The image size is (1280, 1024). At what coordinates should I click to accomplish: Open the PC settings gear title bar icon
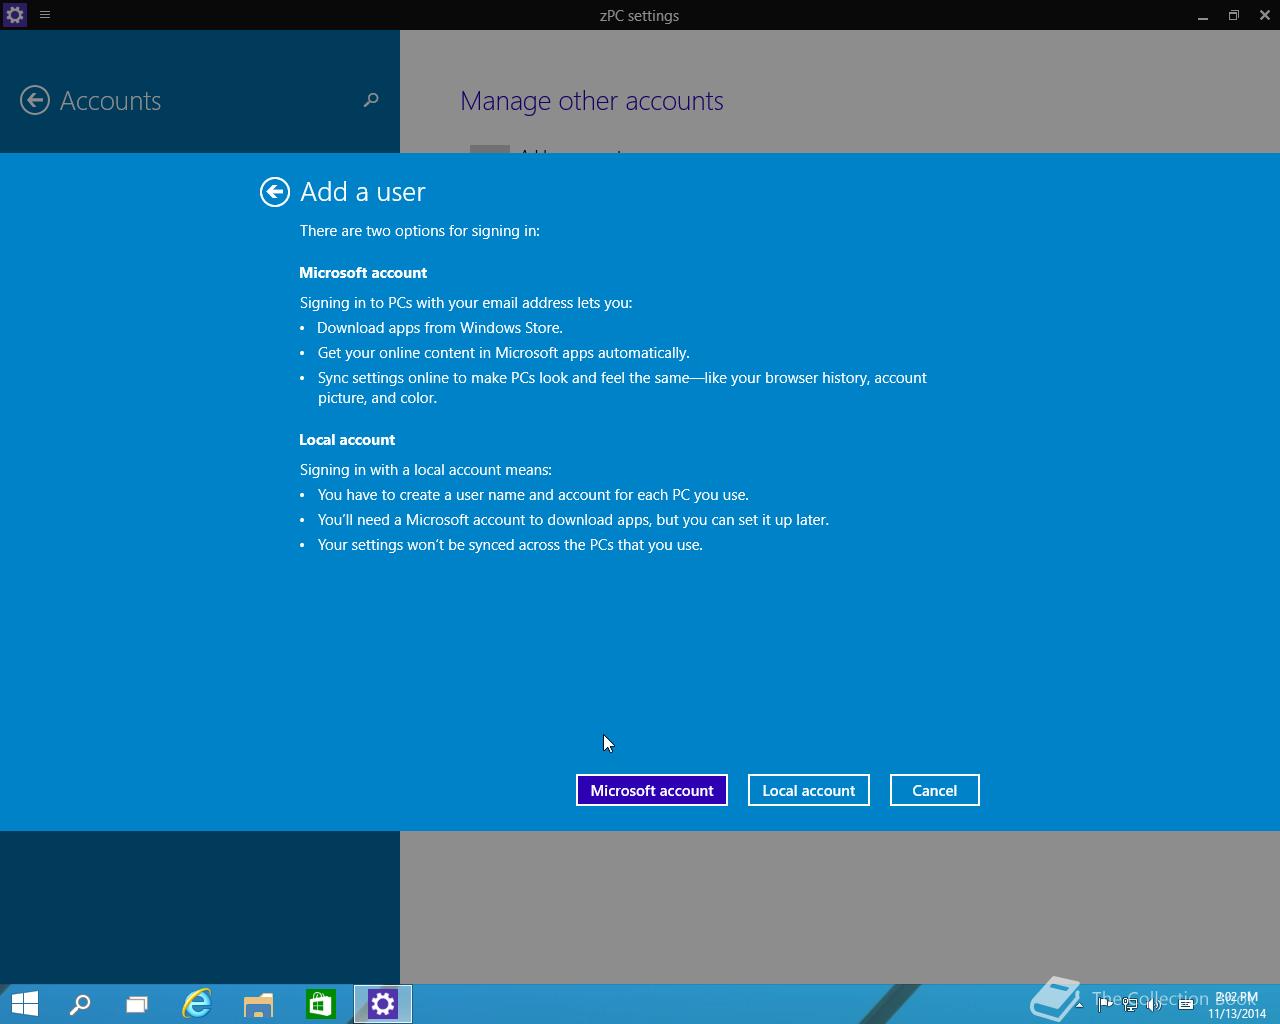click(14, 15)
